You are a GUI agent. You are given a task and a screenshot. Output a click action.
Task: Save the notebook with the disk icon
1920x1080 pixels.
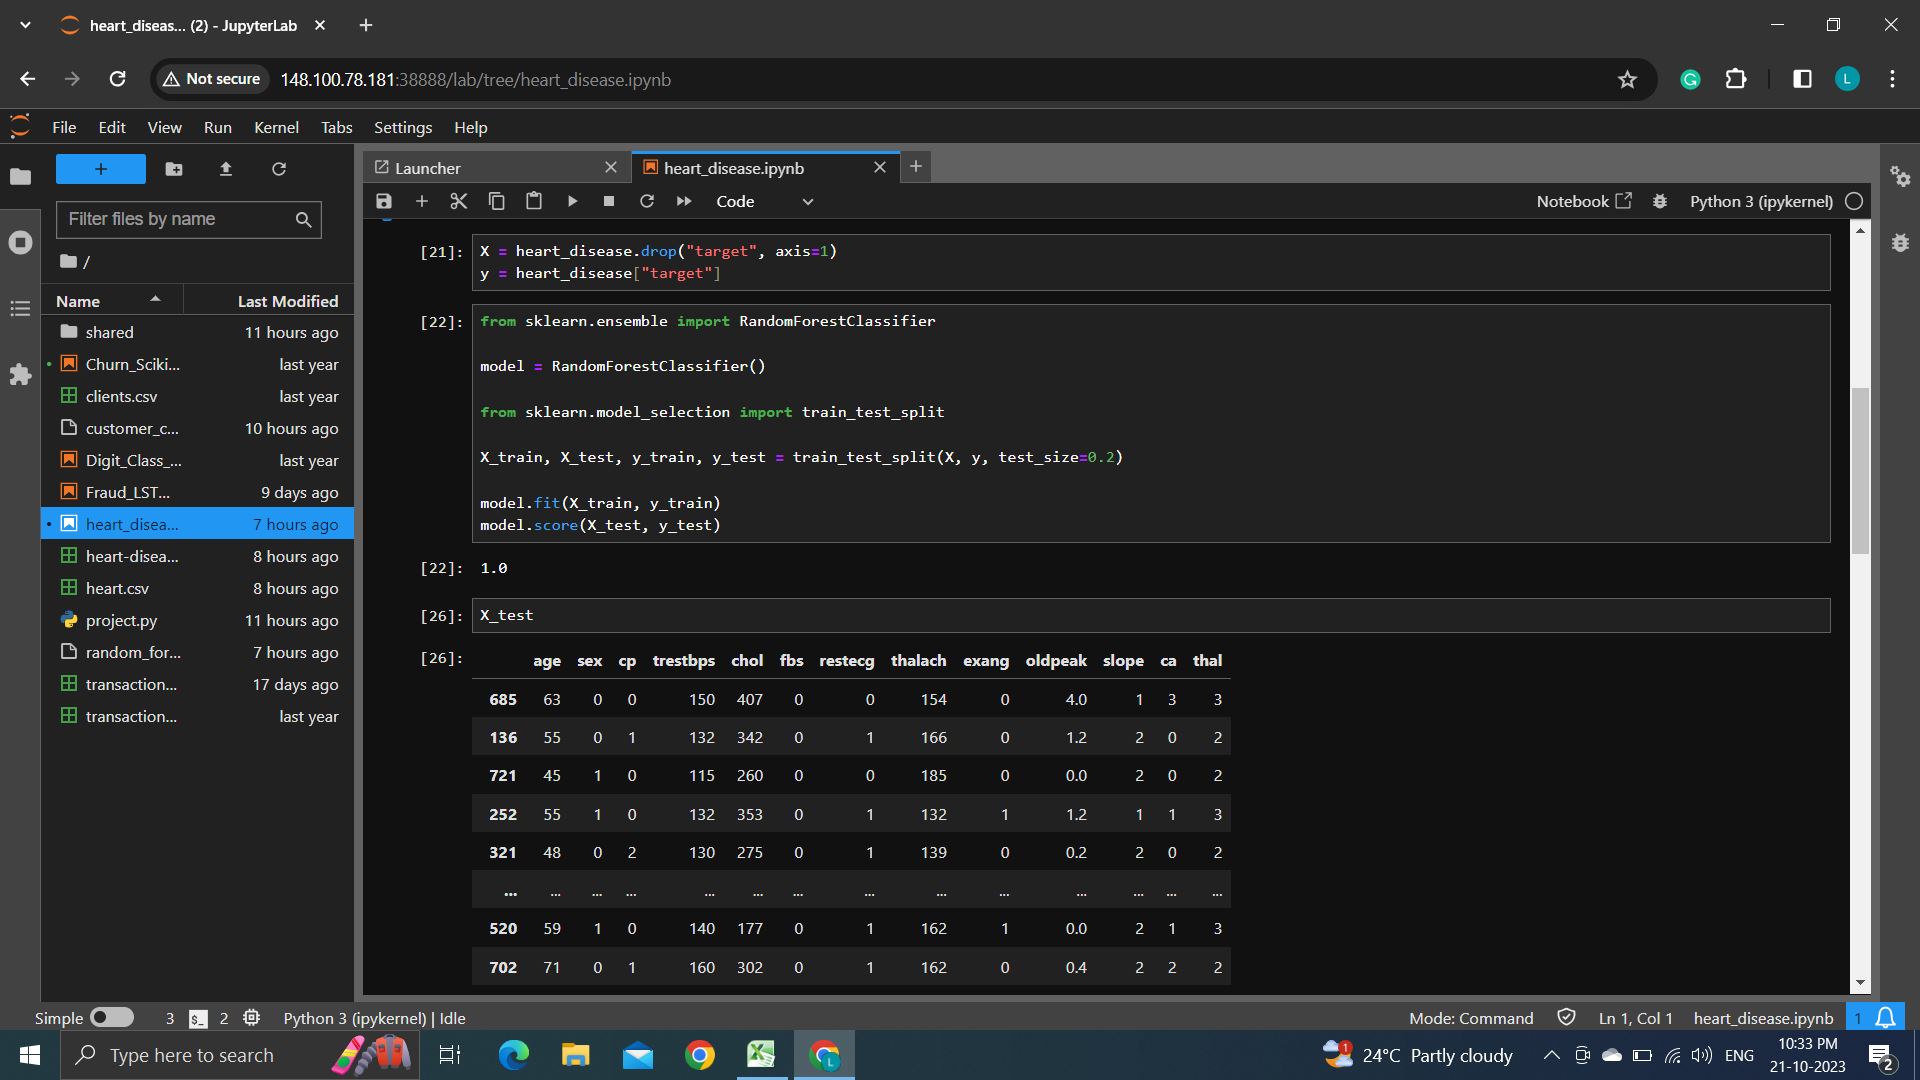(384, 201)
